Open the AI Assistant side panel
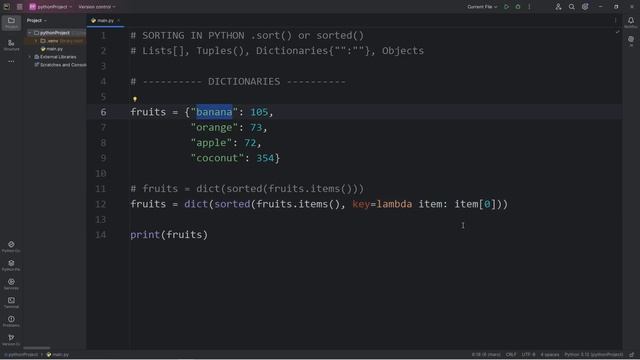Image resolution: width=640 pixels, height=360 pixels. click(631, 40)
